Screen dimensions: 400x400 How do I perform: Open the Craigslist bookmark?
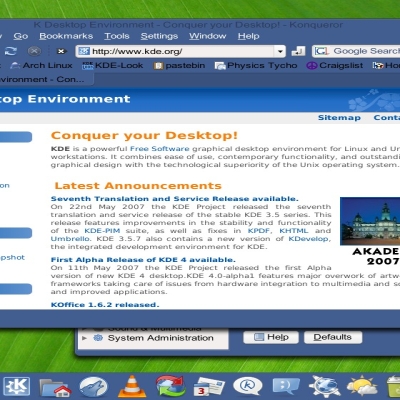(335, 65)
